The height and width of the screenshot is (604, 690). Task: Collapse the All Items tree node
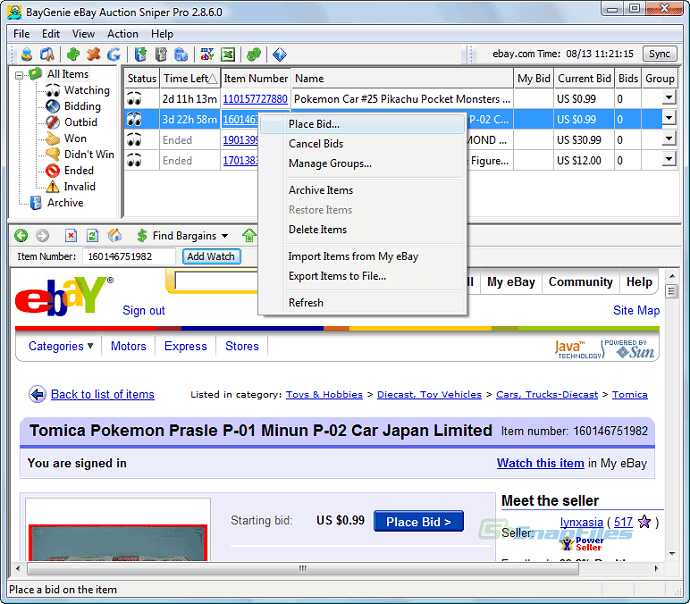coord(19,75)
